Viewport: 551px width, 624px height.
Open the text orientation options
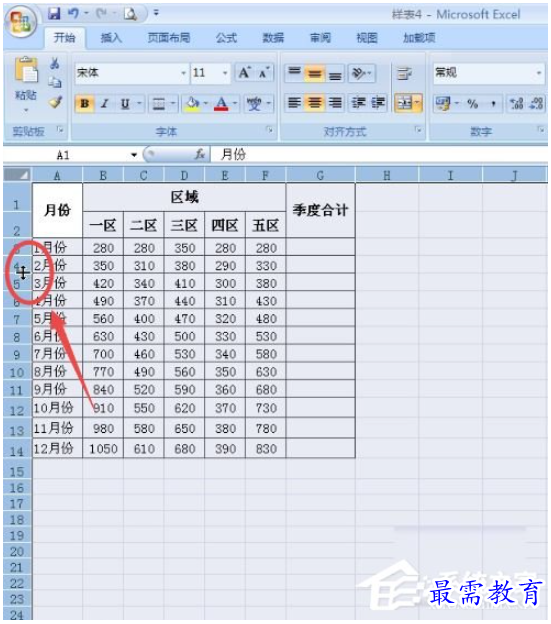[362, 73]
